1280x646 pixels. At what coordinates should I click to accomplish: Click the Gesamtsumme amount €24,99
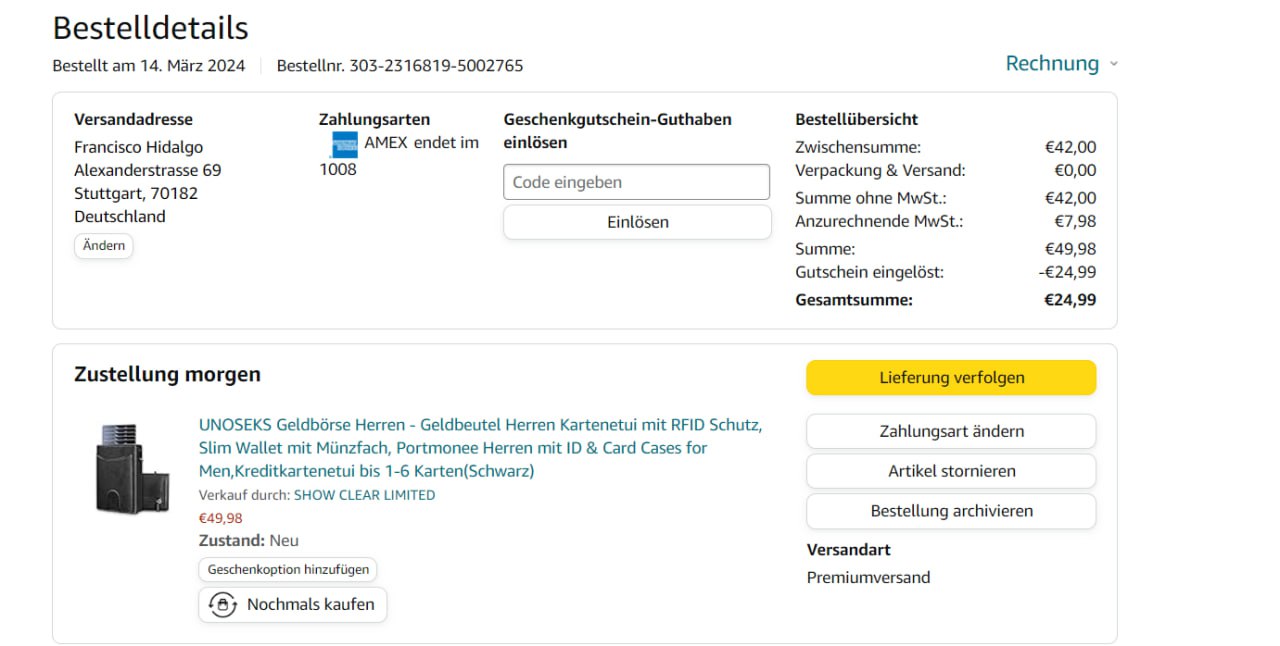1070,299
